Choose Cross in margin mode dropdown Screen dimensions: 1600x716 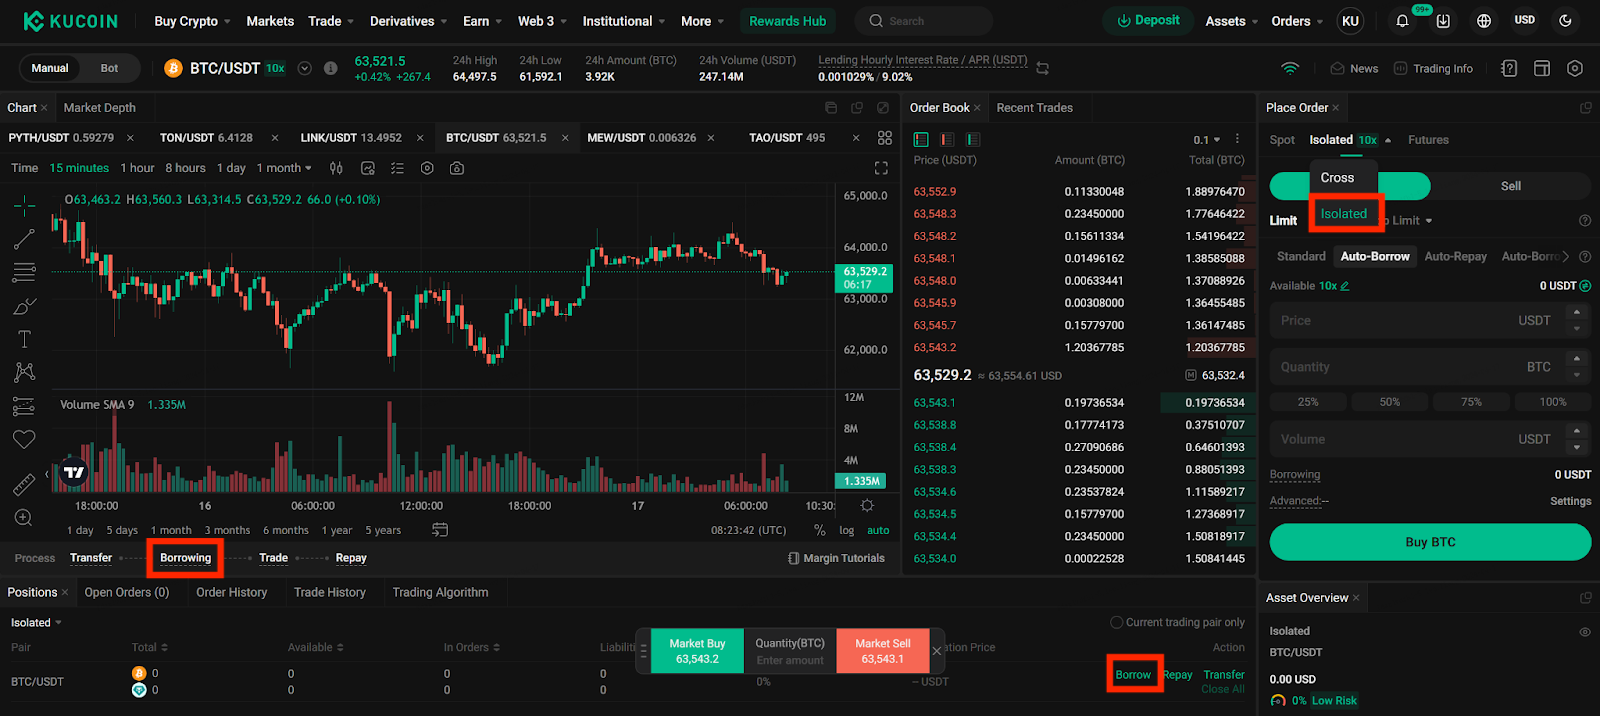pos(1337,178)
